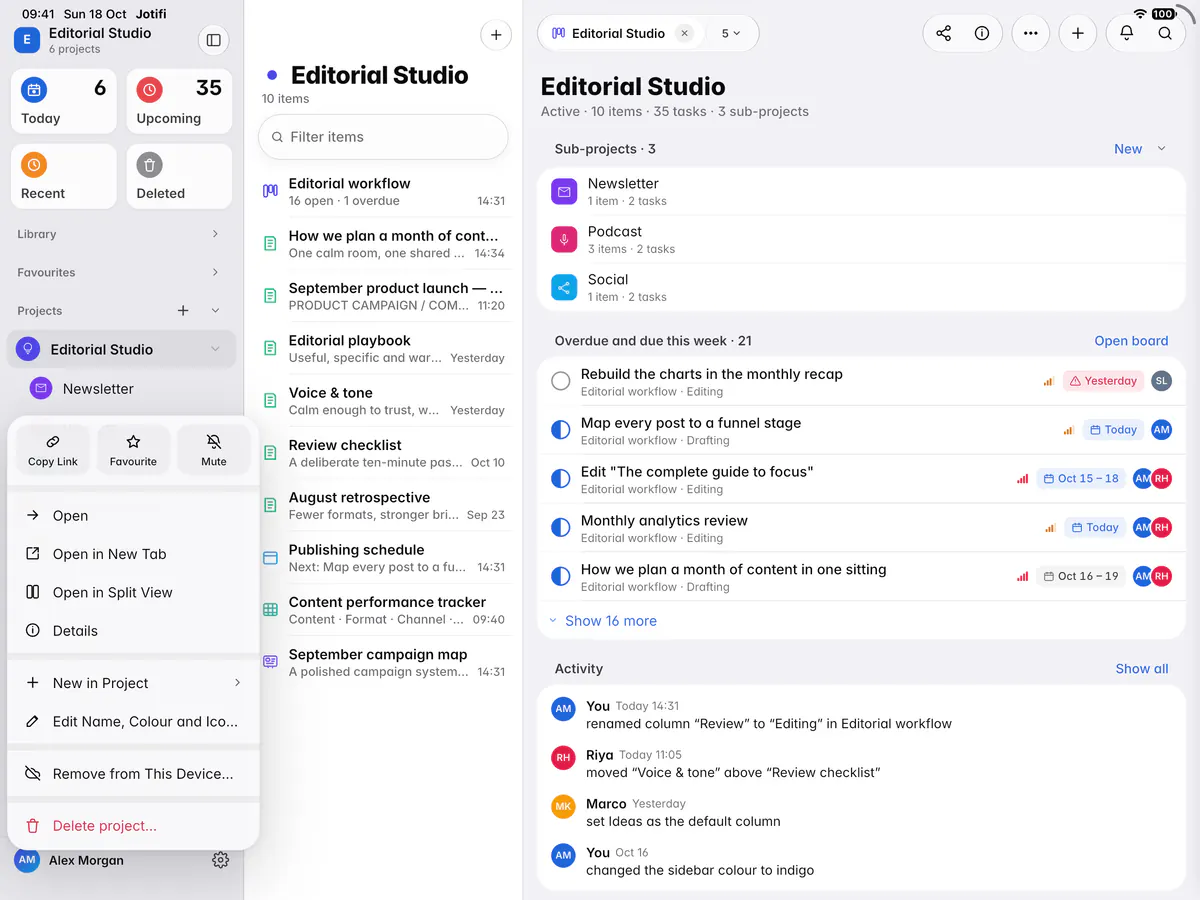1200x900 pixels.
Task: Select Open from context menu
Action: (133, 516)
